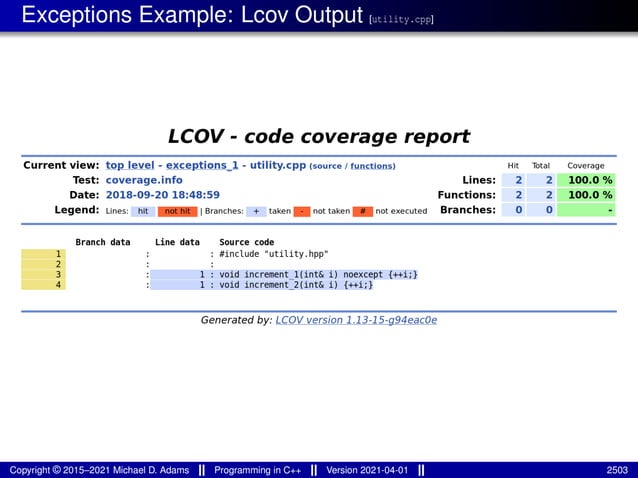Select the increment_2 source line
The image size is (638, 478).
click(296, 284)
